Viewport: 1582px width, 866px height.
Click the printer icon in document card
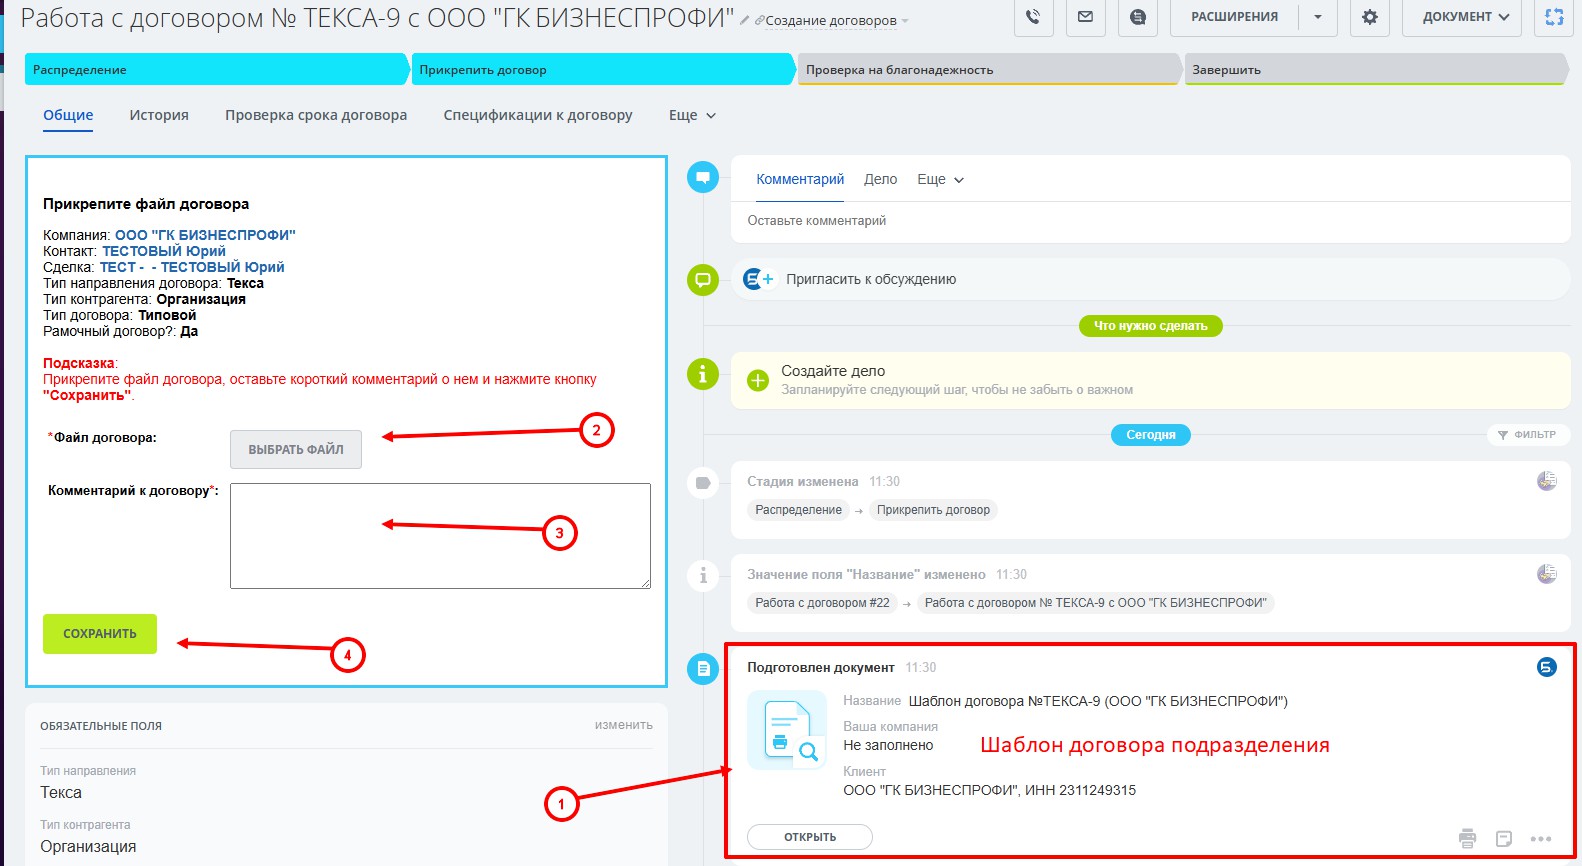coord(1467,838)
